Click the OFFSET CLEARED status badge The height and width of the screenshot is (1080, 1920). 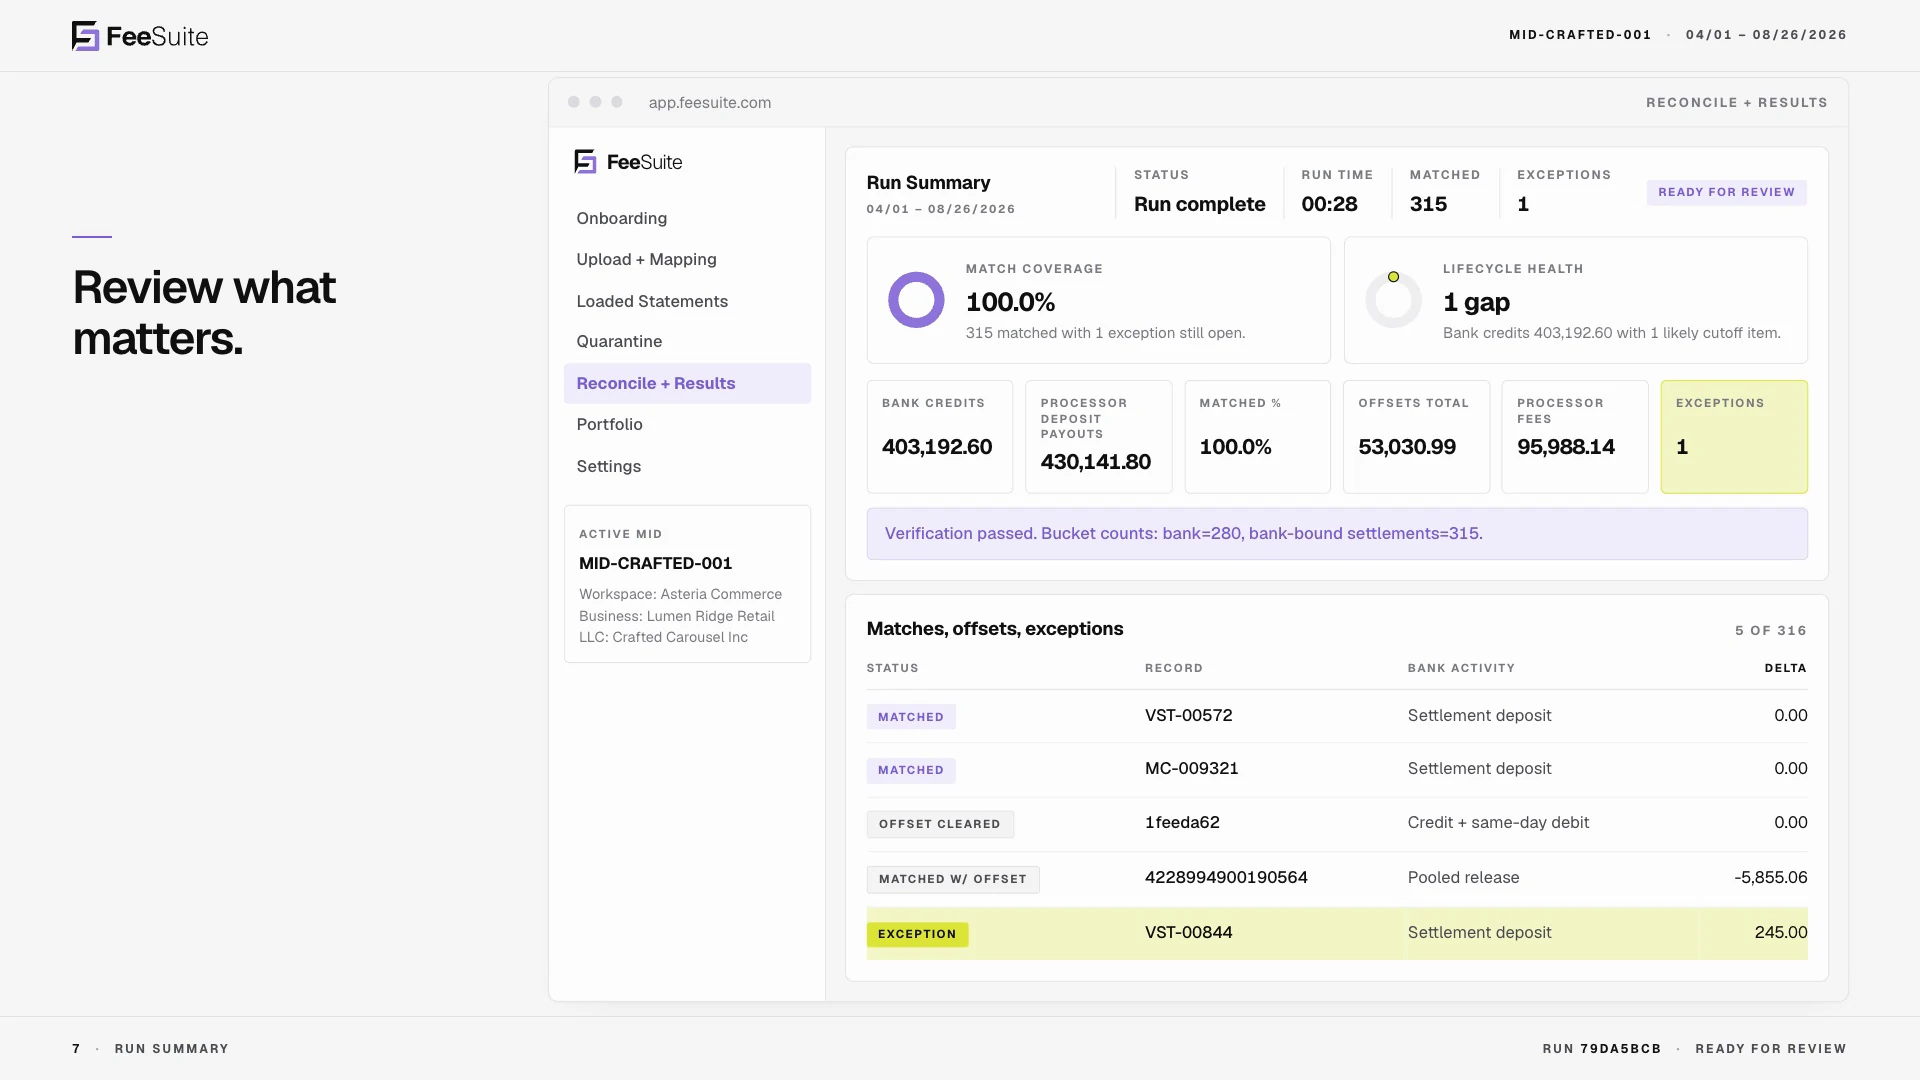click(x=939, y=823)
